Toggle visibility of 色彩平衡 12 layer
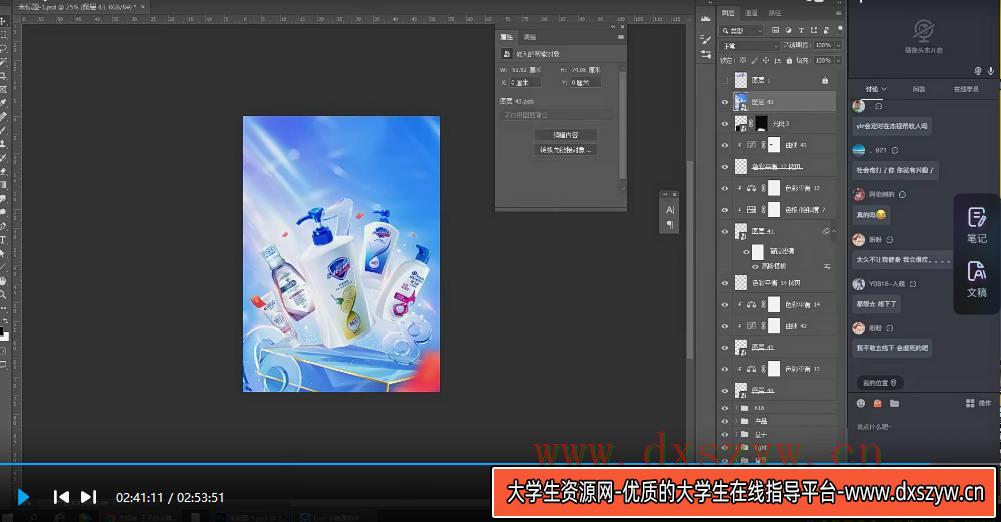Viewport: 1001px width, 522px height. point(725,188)
